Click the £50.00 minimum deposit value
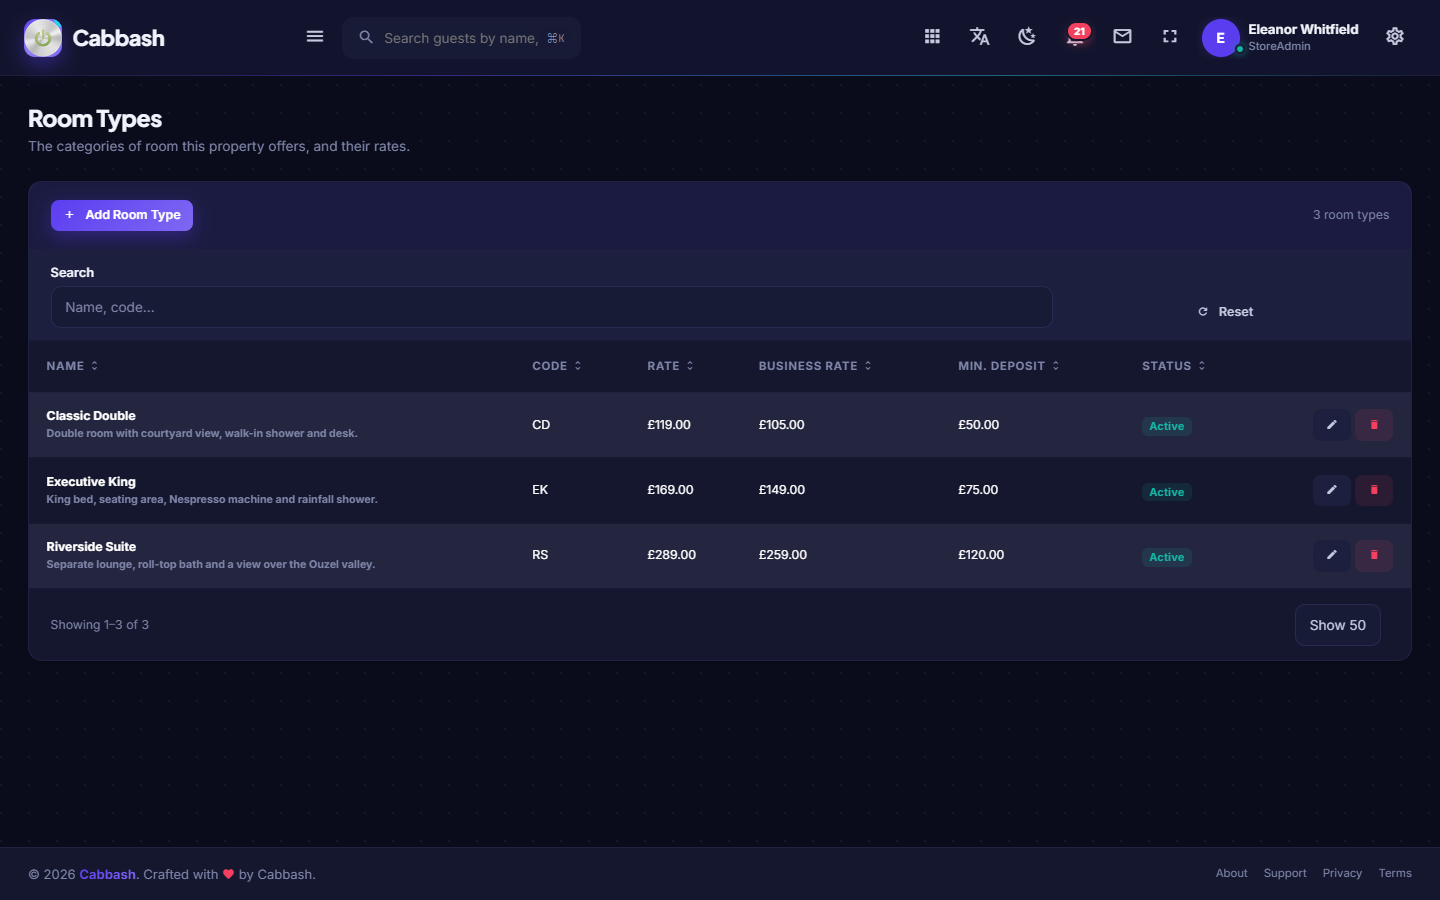The height and width of the screenshot is (900, 1440). point(979,425)
